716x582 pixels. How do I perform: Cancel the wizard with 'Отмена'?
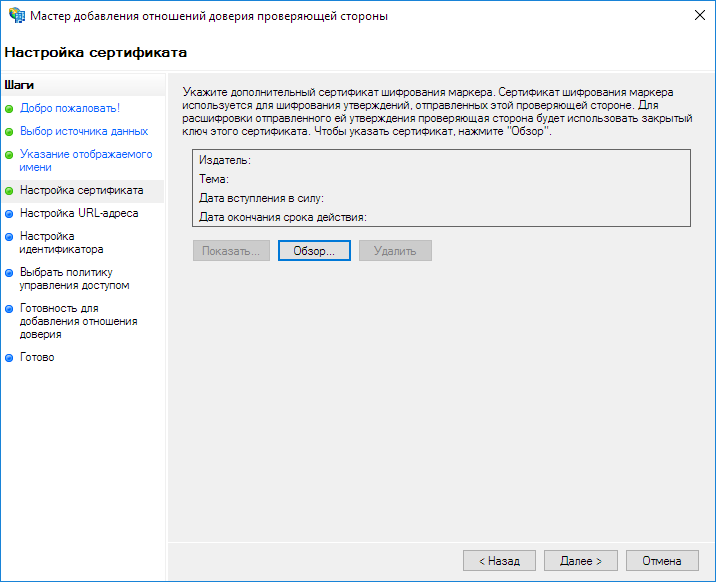(x=662, y=561)
